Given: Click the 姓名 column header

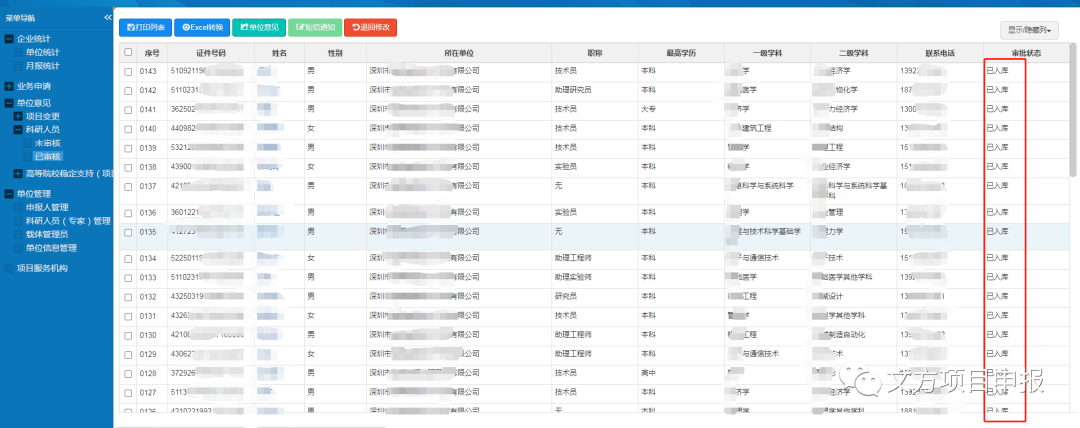Looking at the screenshot, I should coord(279,53).
